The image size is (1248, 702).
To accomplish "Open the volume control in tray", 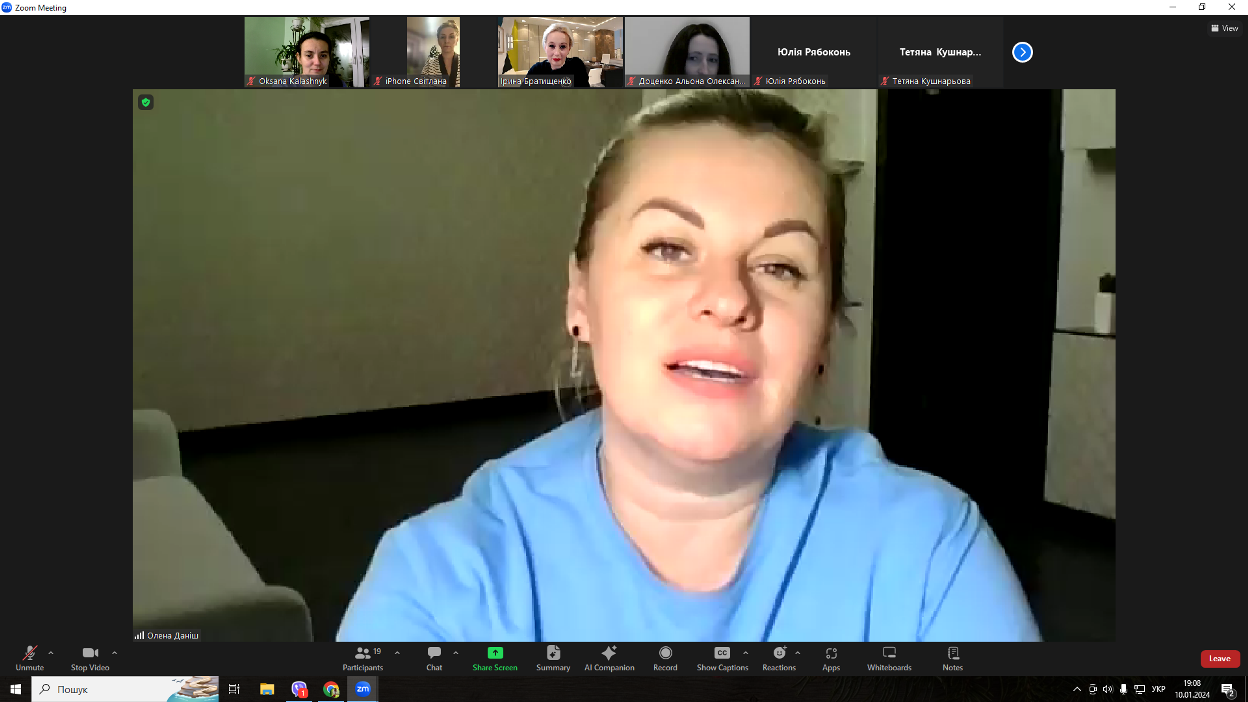I will [x=1108, y=689].
